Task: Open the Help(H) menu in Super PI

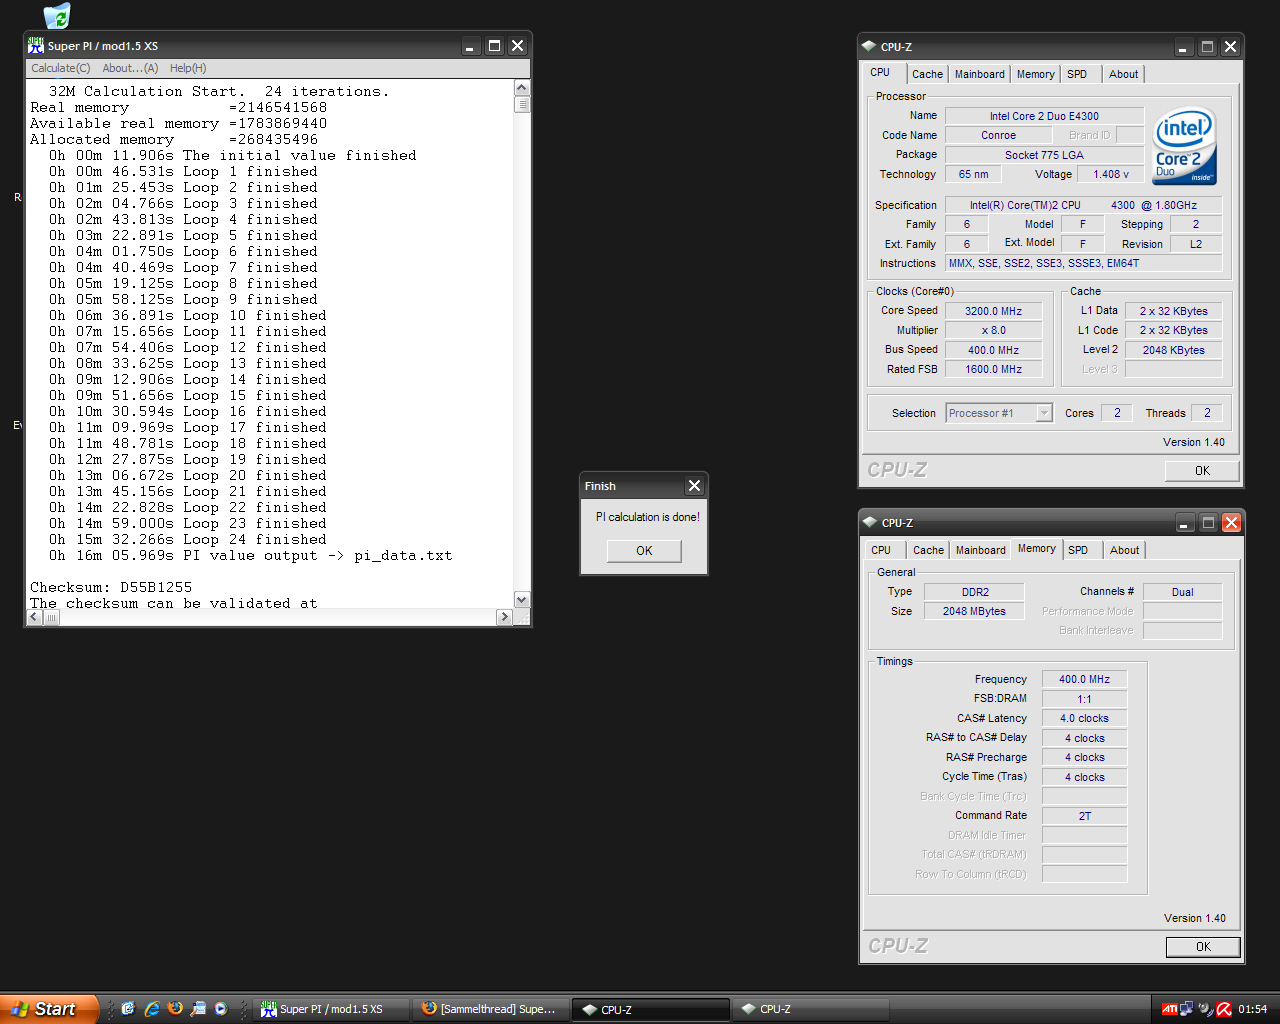Action: pyautogui.click(x=188, y=68)
